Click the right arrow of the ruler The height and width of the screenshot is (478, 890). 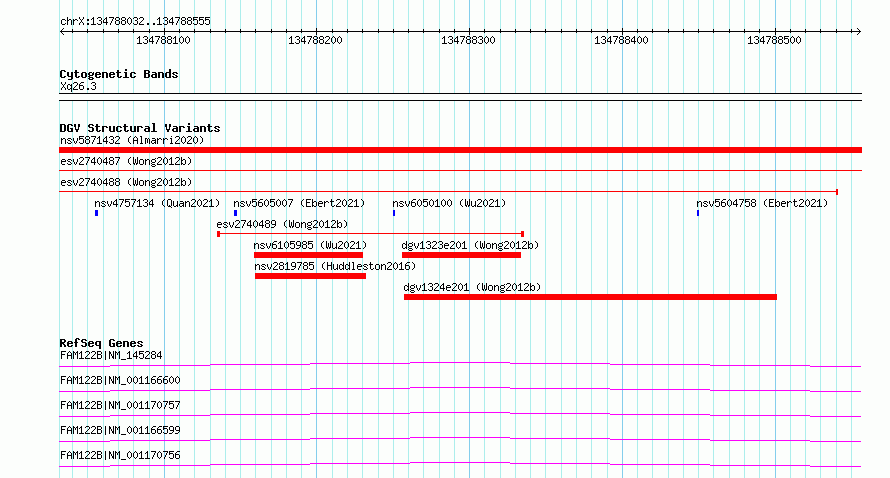tap(858, 32)
